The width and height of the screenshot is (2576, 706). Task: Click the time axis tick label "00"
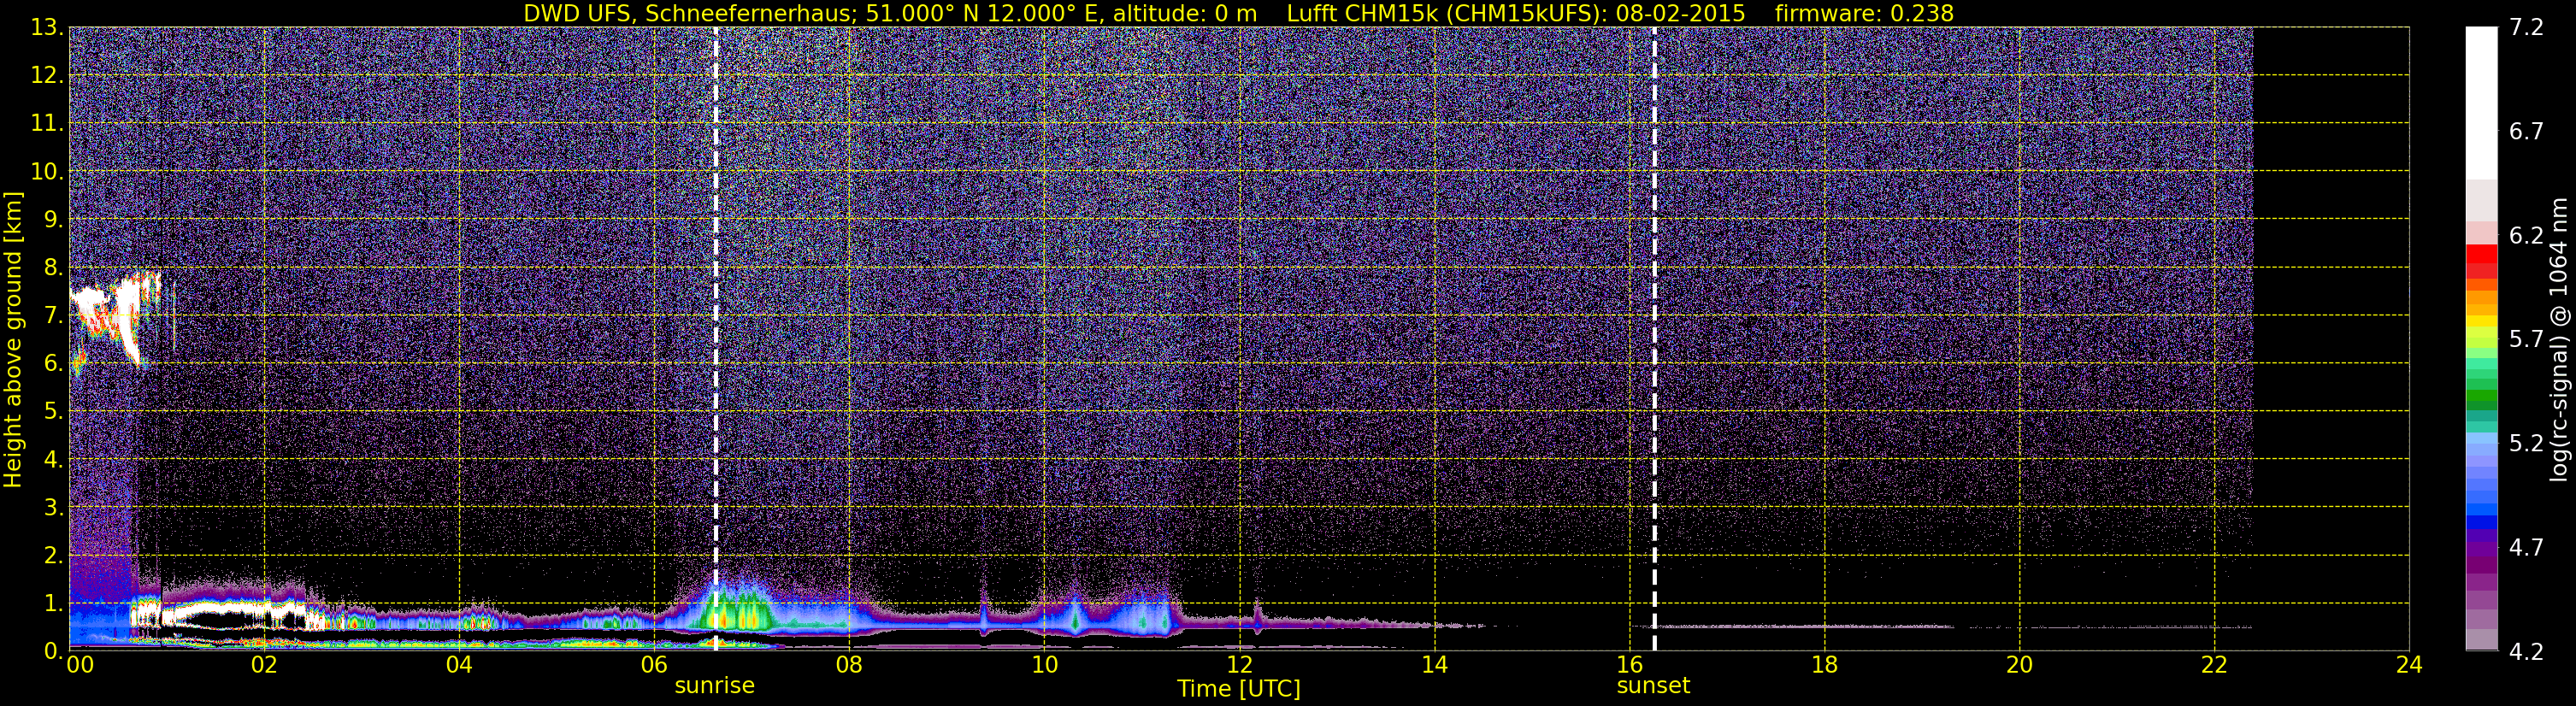(x=80, y=665)
